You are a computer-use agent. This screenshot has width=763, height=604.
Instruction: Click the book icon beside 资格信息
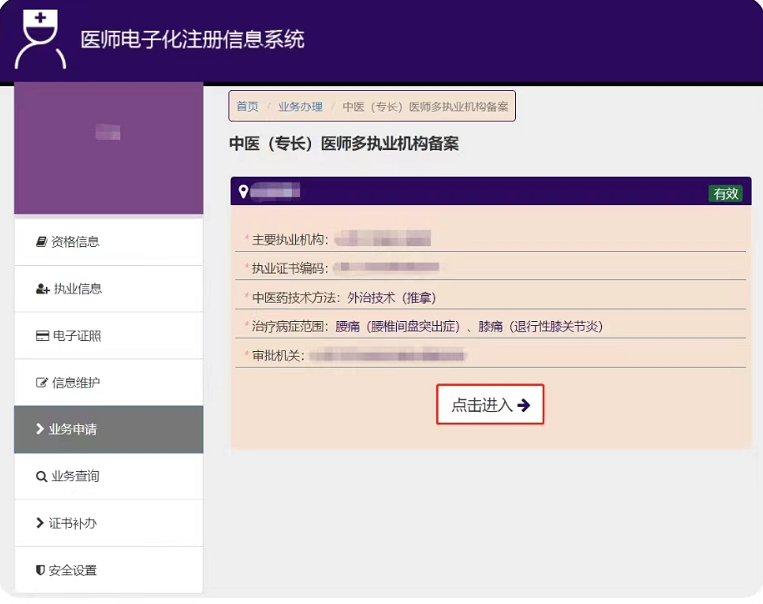(x=41, y=242)
